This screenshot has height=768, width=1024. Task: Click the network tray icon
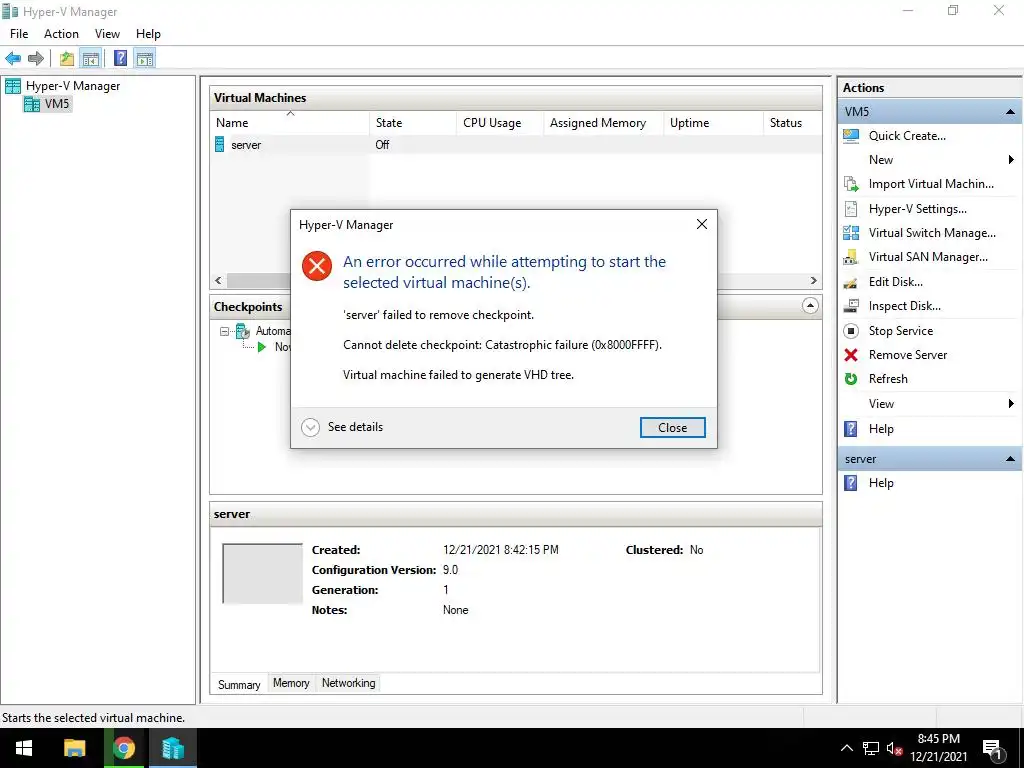point(871,748)
